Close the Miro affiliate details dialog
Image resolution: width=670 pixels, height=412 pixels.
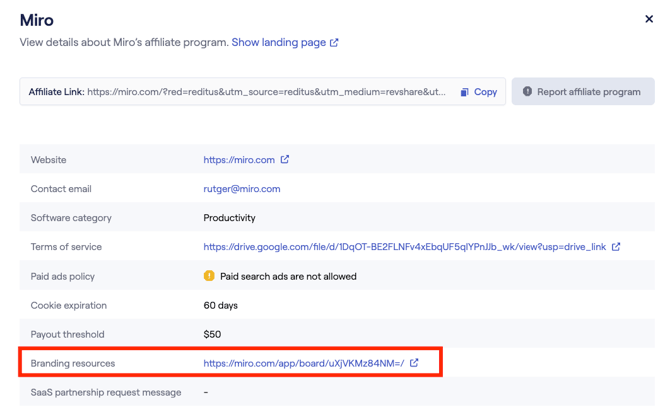tap(649, 19)
